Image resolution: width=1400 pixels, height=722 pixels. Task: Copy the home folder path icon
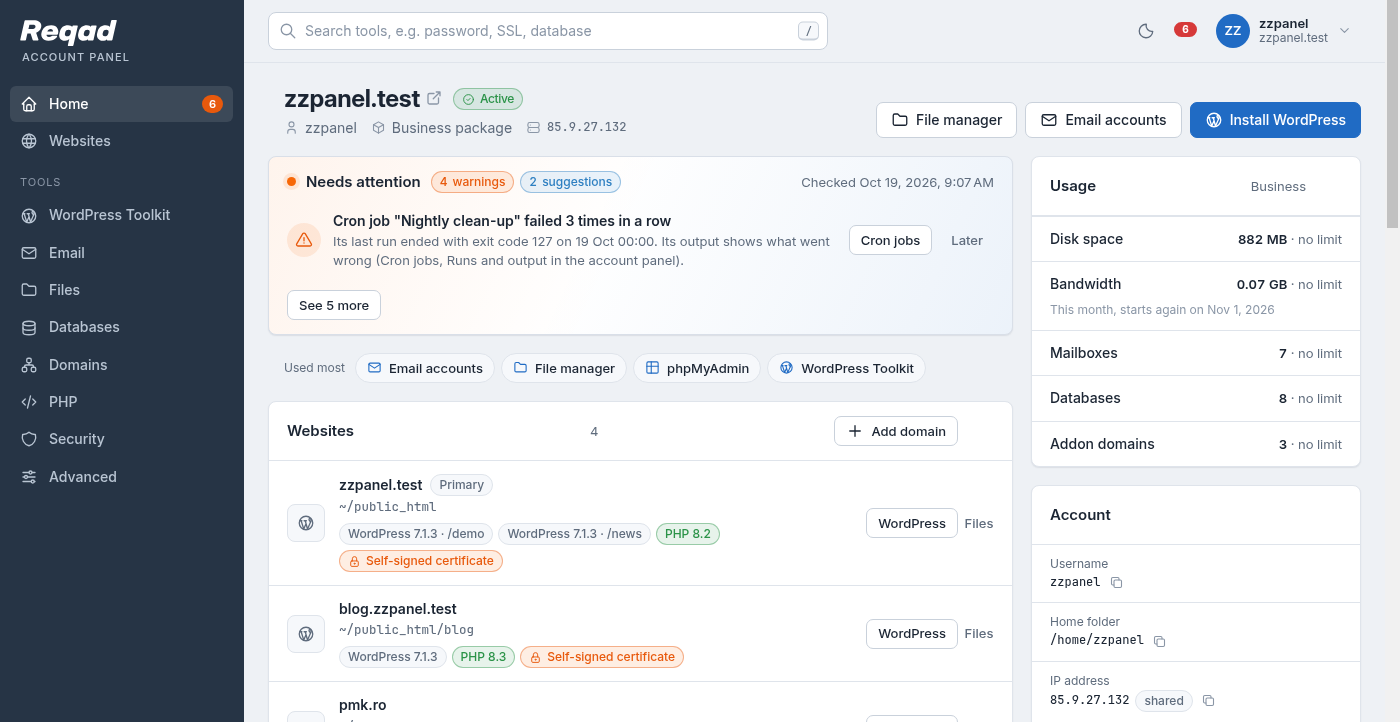coord(1160,641)
